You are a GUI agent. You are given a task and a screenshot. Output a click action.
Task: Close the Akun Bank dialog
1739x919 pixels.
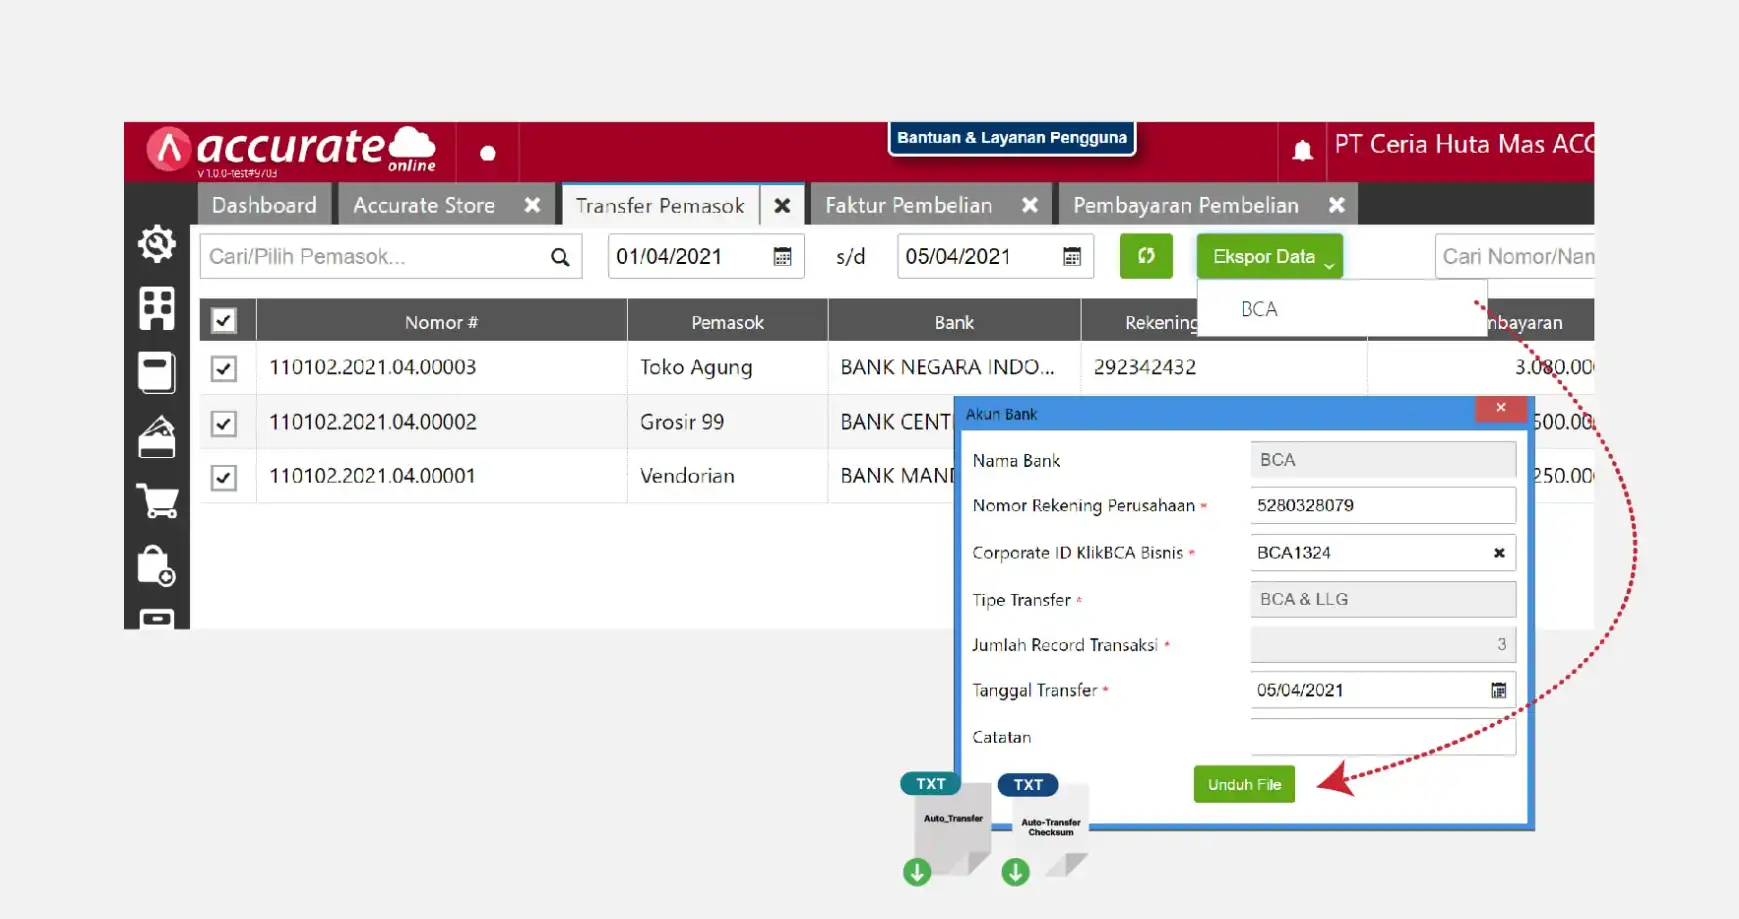[x=1501, y=408]
